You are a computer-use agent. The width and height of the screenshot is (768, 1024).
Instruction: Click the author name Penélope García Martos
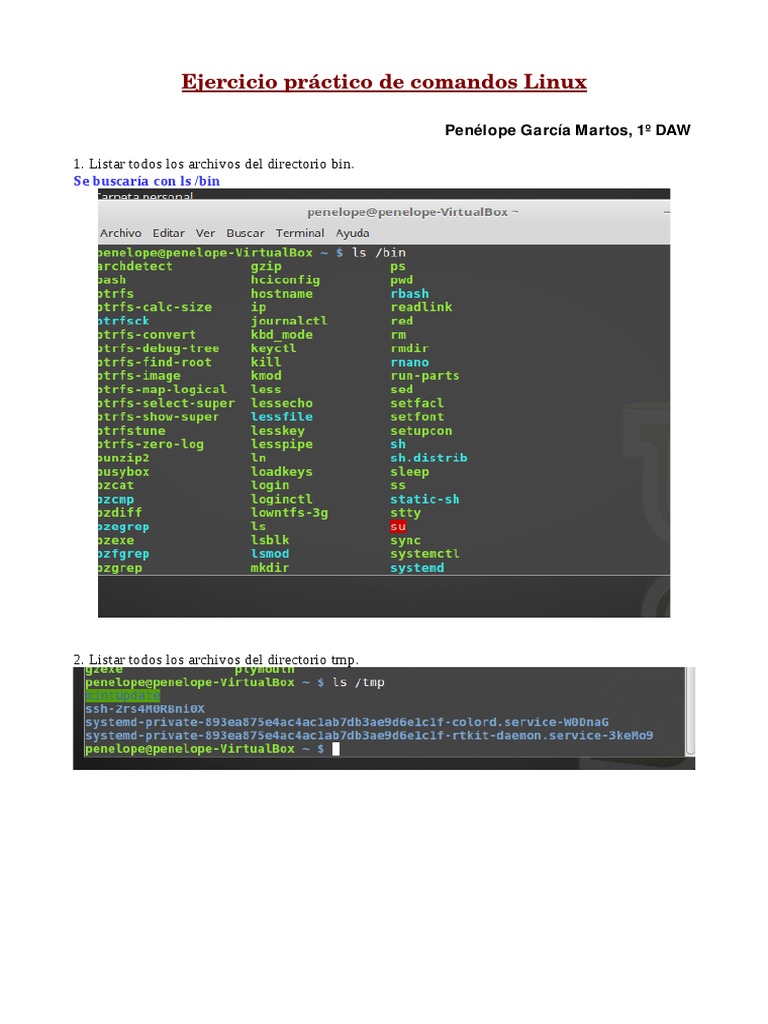[538, 130]
